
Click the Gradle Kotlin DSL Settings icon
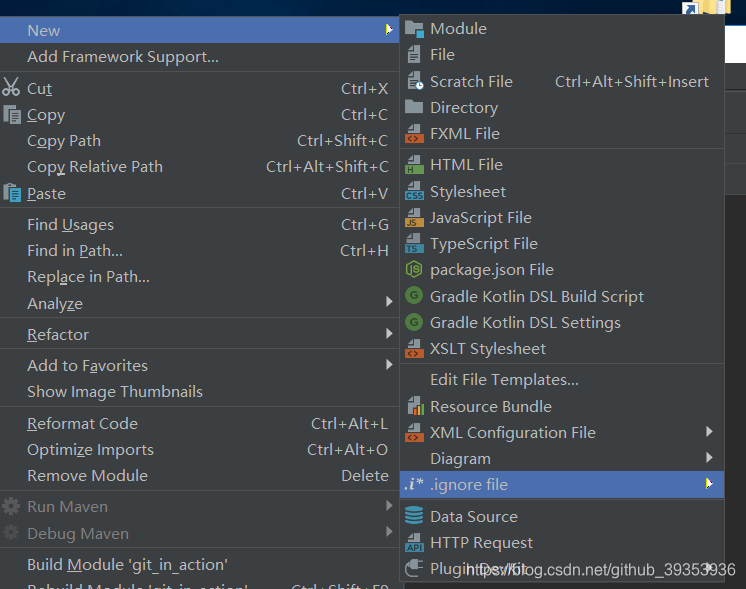click(x=414, y=322)
